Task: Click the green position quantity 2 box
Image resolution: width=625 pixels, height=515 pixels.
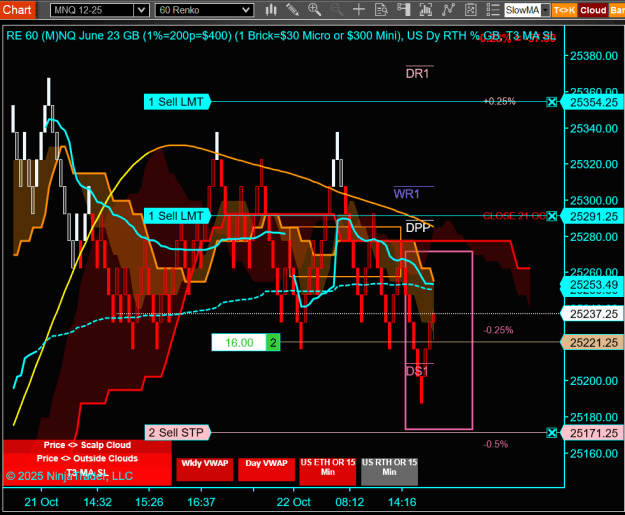Action: click(273, 343)
